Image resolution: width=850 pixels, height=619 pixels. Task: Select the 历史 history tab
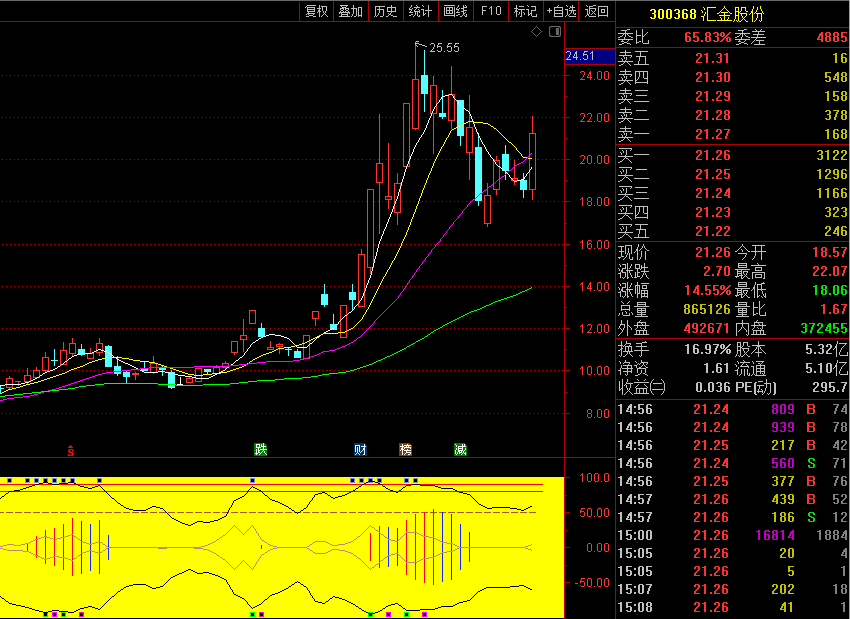click(x=385, y=11)
